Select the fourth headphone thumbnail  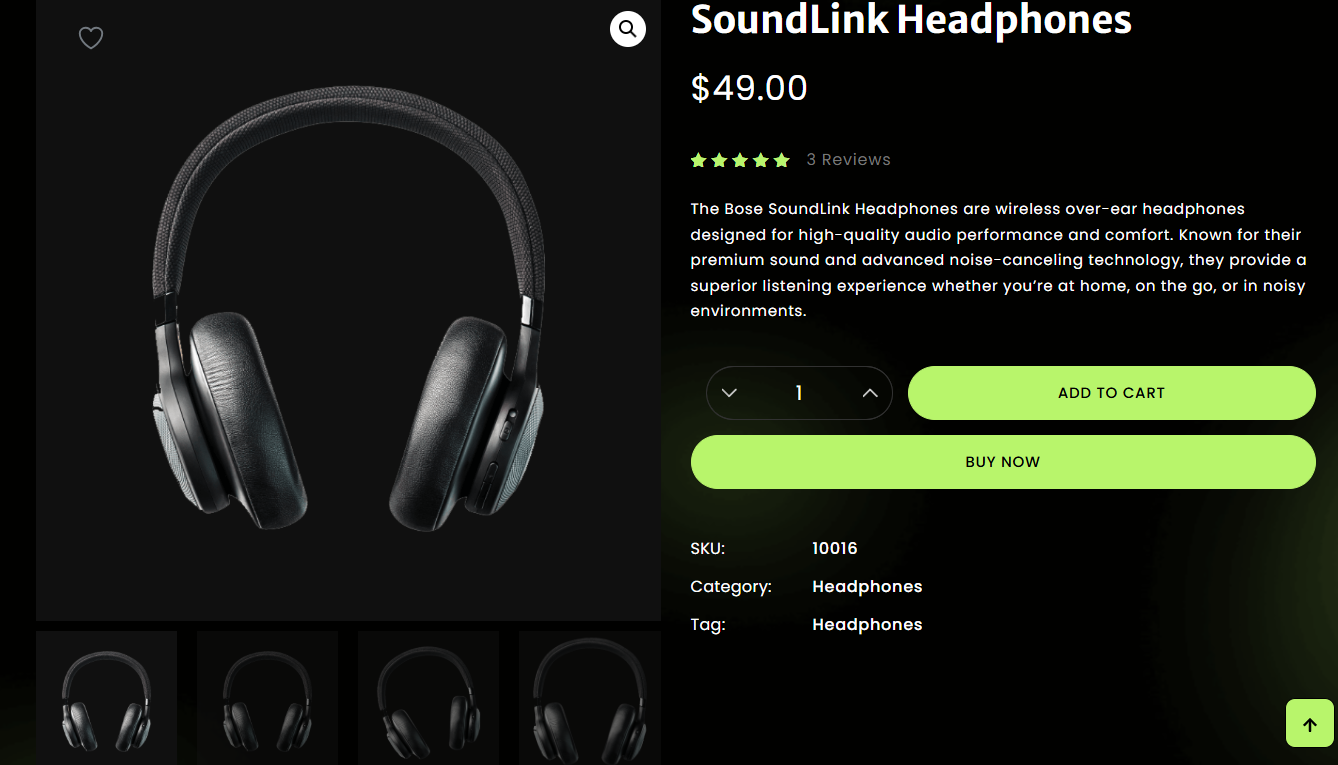tap(589, 698)
